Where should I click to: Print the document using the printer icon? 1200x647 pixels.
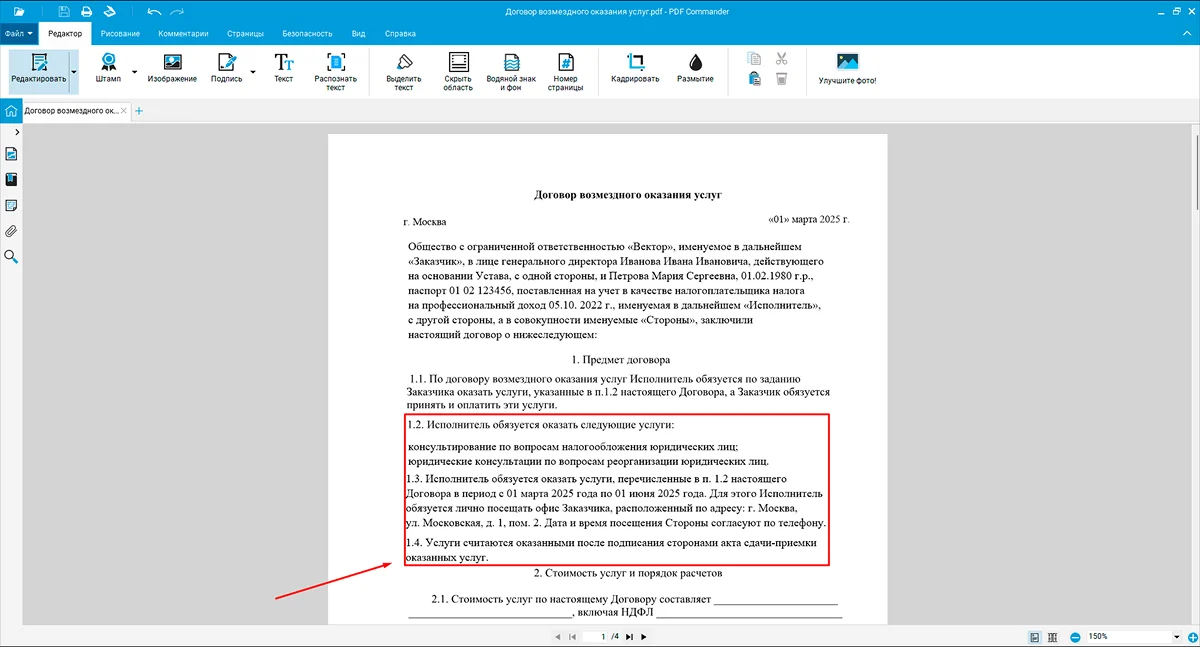click(86, 11)
